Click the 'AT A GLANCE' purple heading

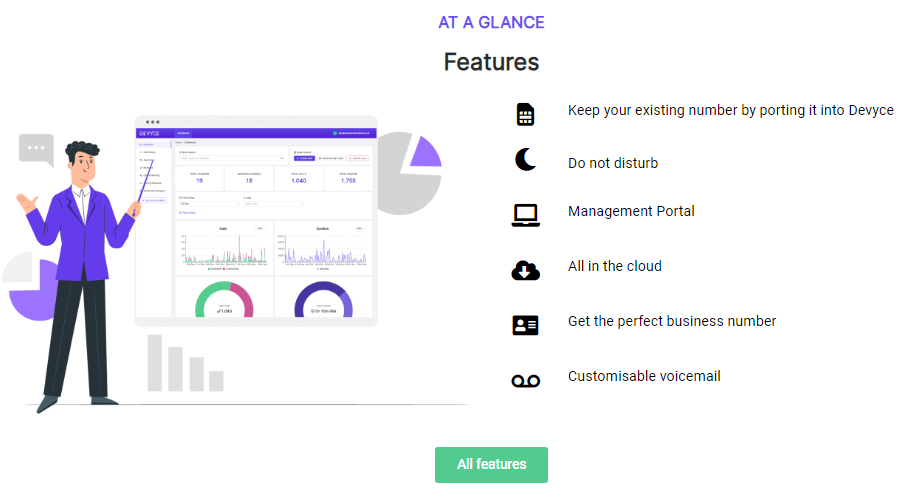coord(491,23)
